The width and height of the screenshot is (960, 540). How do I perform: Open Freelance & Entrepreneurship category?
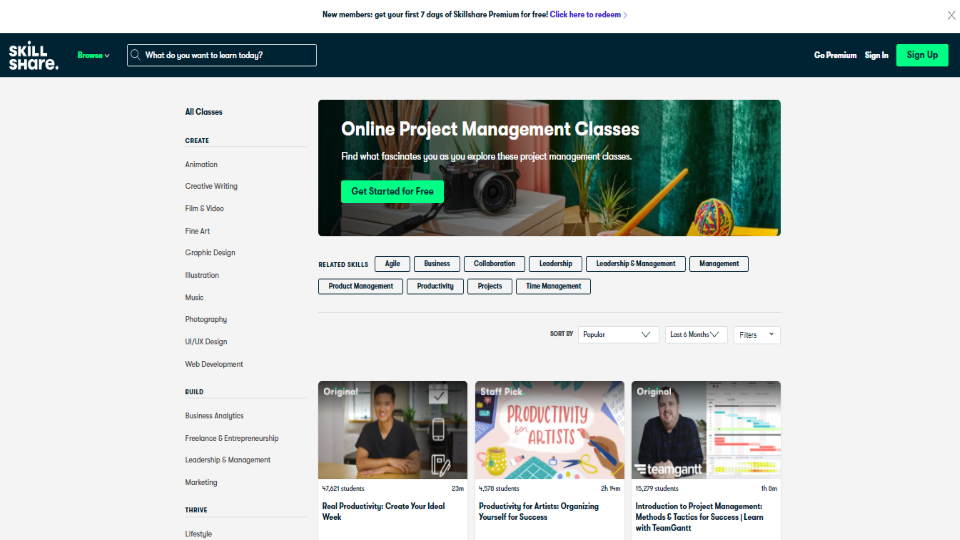[231, 438]
